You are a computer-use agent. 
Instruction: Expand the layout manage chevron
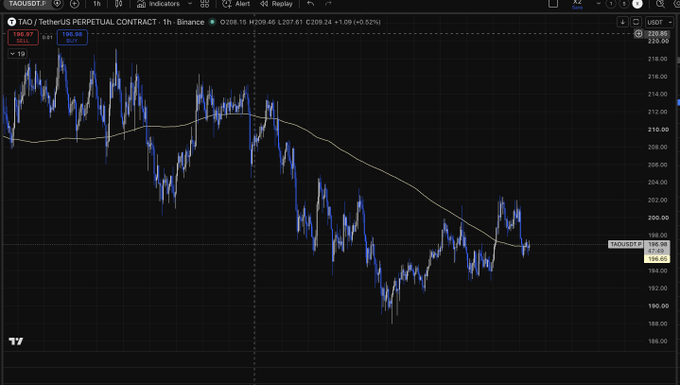click(x=598, y=3)
